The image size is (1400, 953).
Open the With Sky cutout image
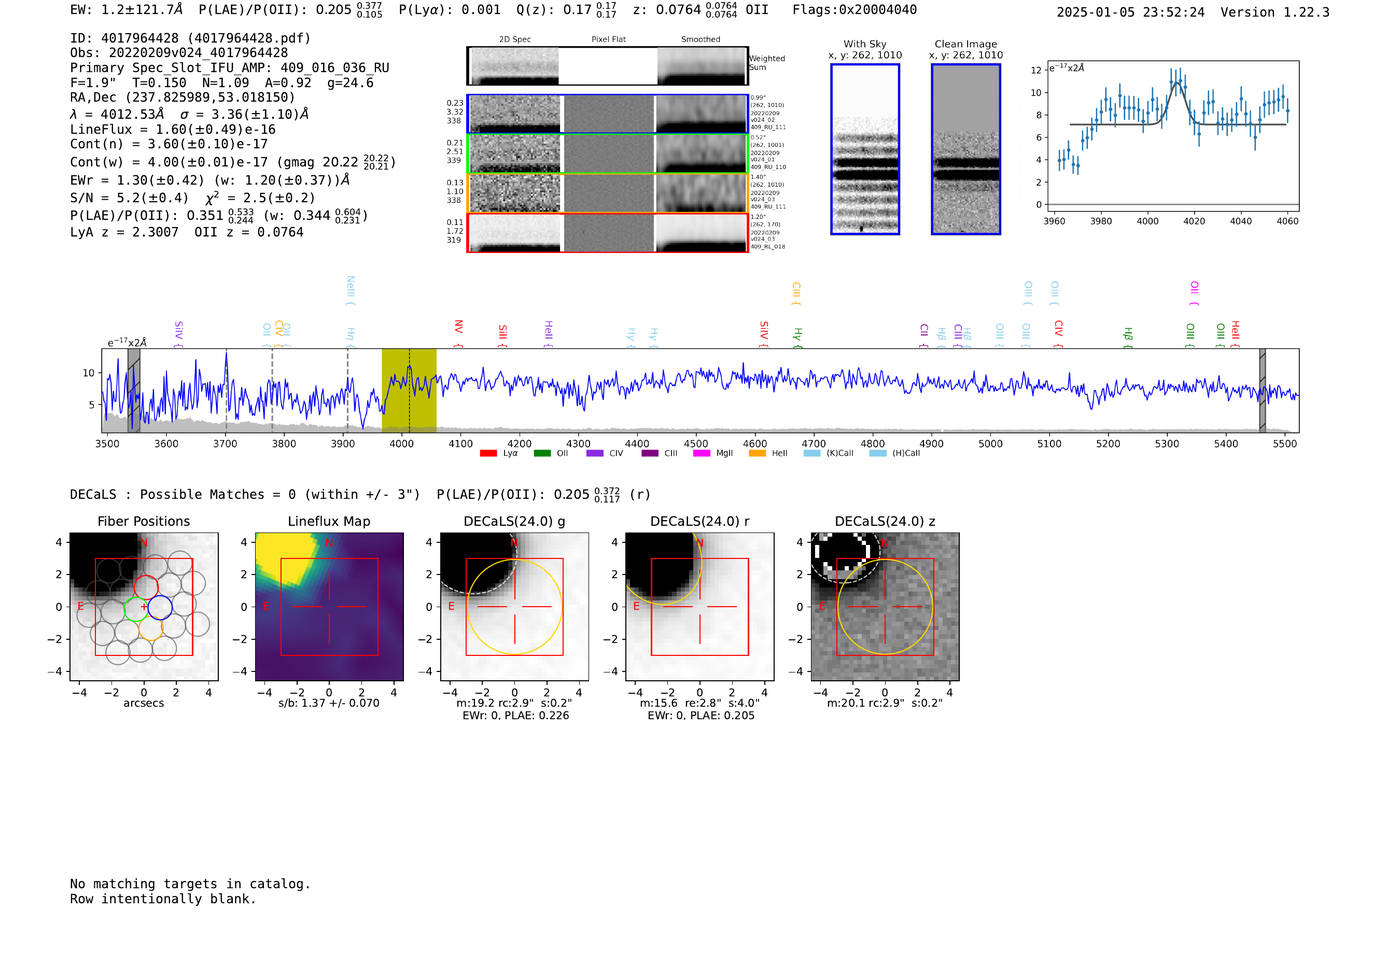pyautogui.click(x=865, y=149)
